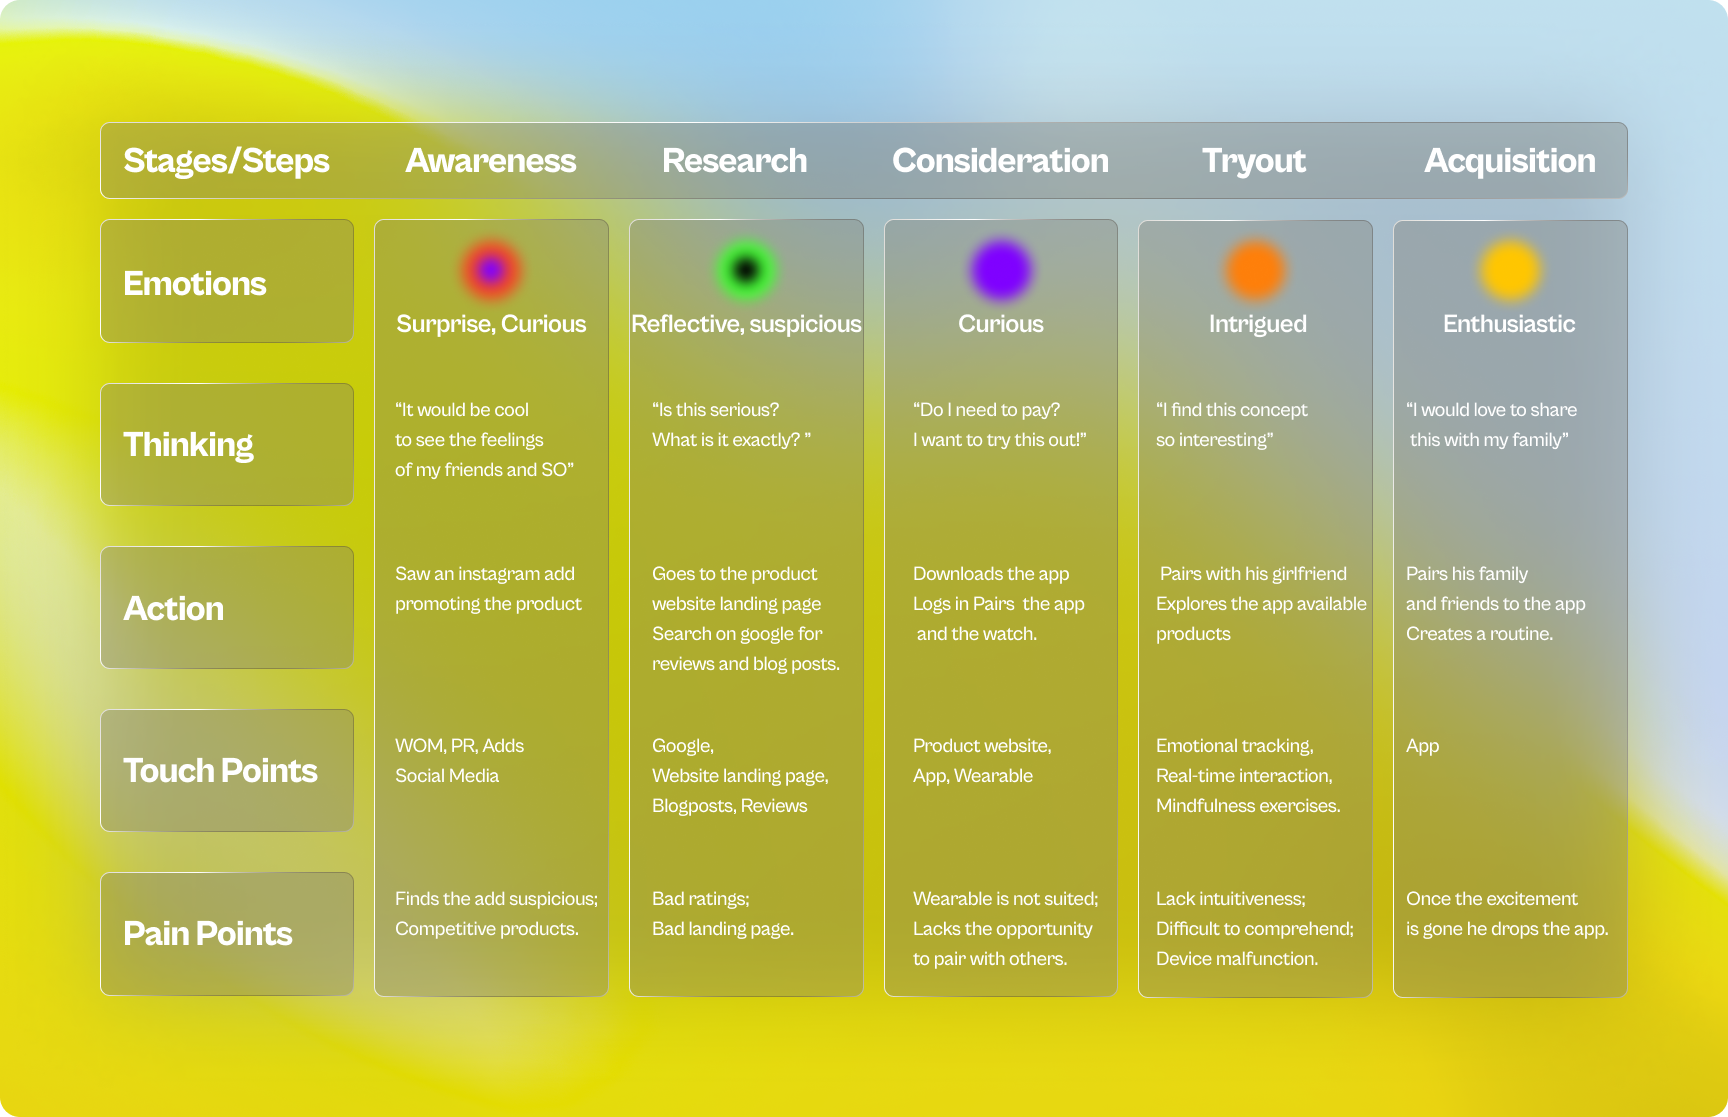Click the quote 'I would love to share'
This screenshot has width=1728, height=1117.
click(1491, 410)
